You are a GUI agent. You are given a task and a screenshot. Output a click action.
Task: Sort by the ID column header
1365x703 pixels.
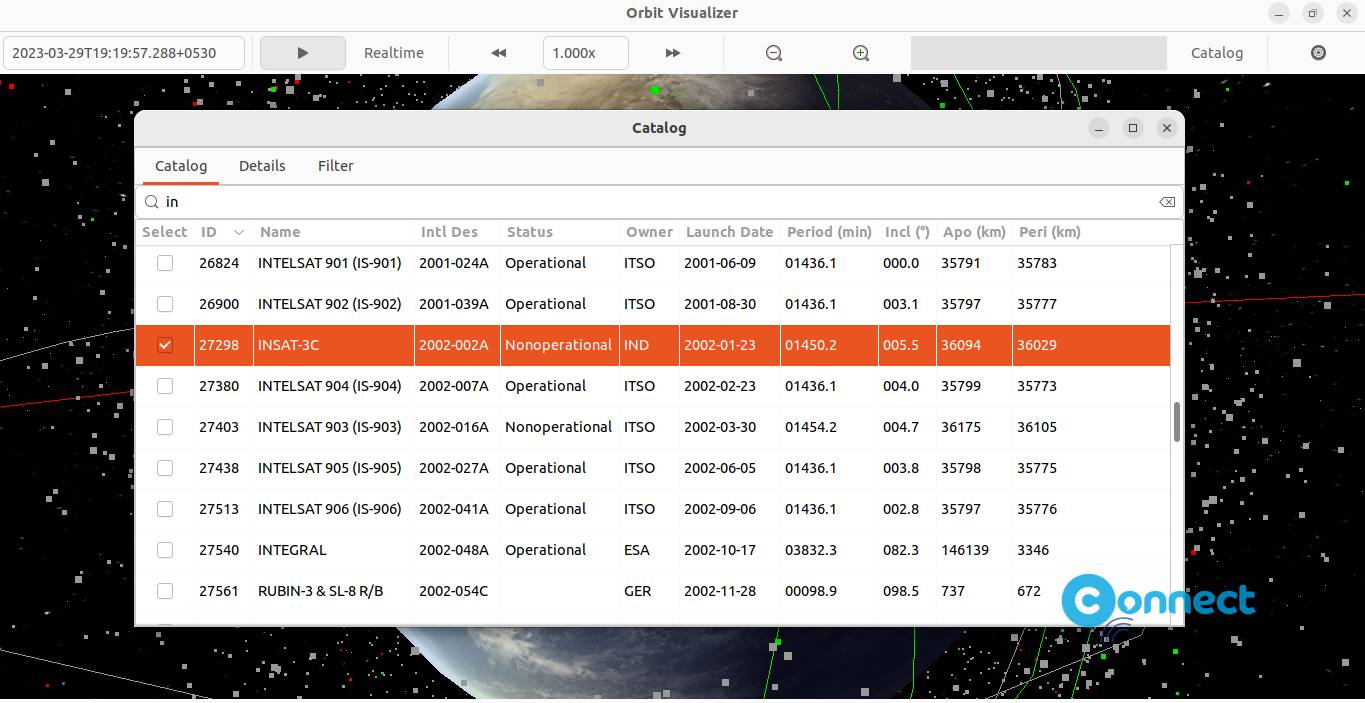tap(223, 232)
